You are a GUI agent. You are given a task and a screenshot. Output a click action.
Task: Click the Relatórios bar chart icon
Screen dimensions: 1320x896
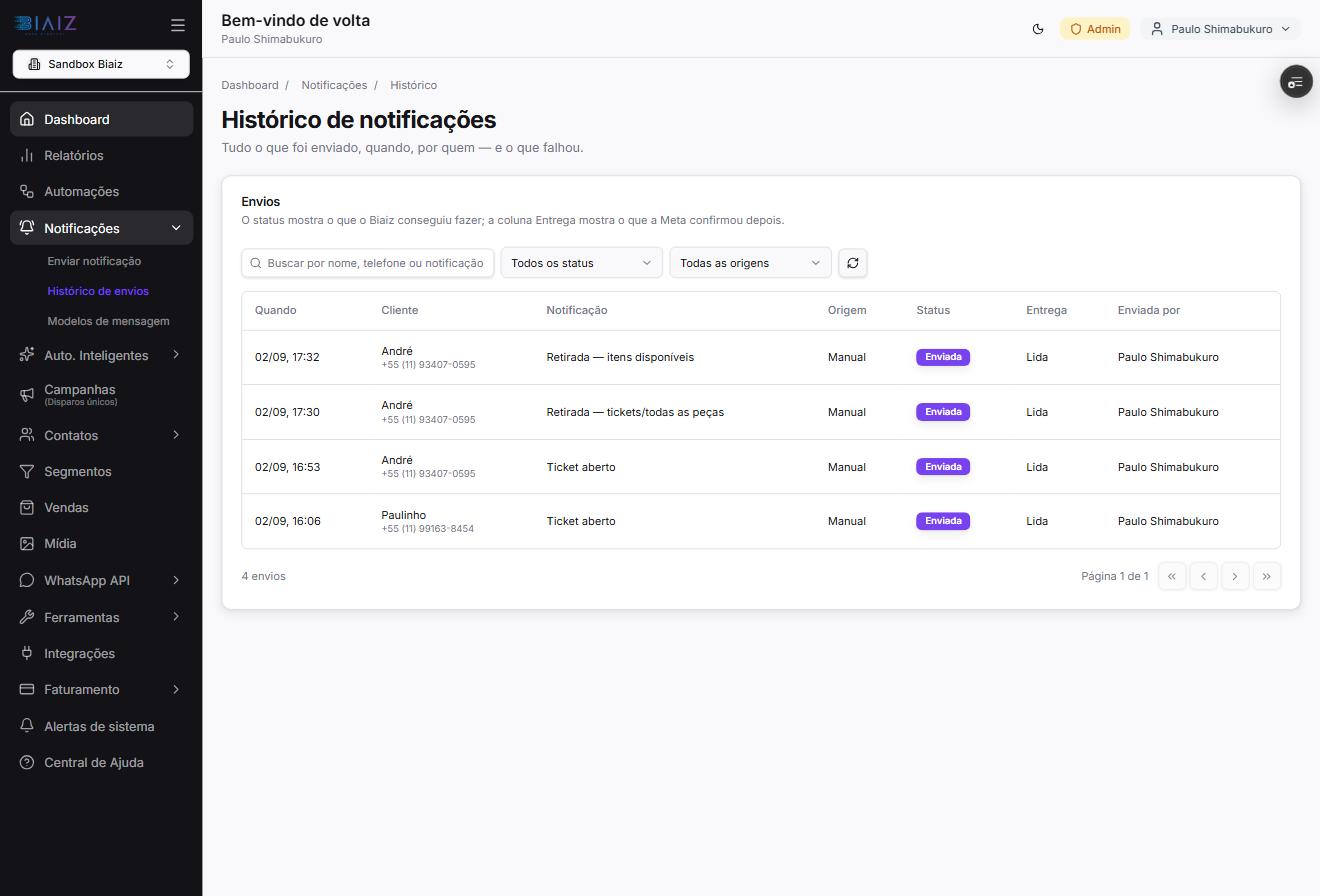tap(27, 155)
